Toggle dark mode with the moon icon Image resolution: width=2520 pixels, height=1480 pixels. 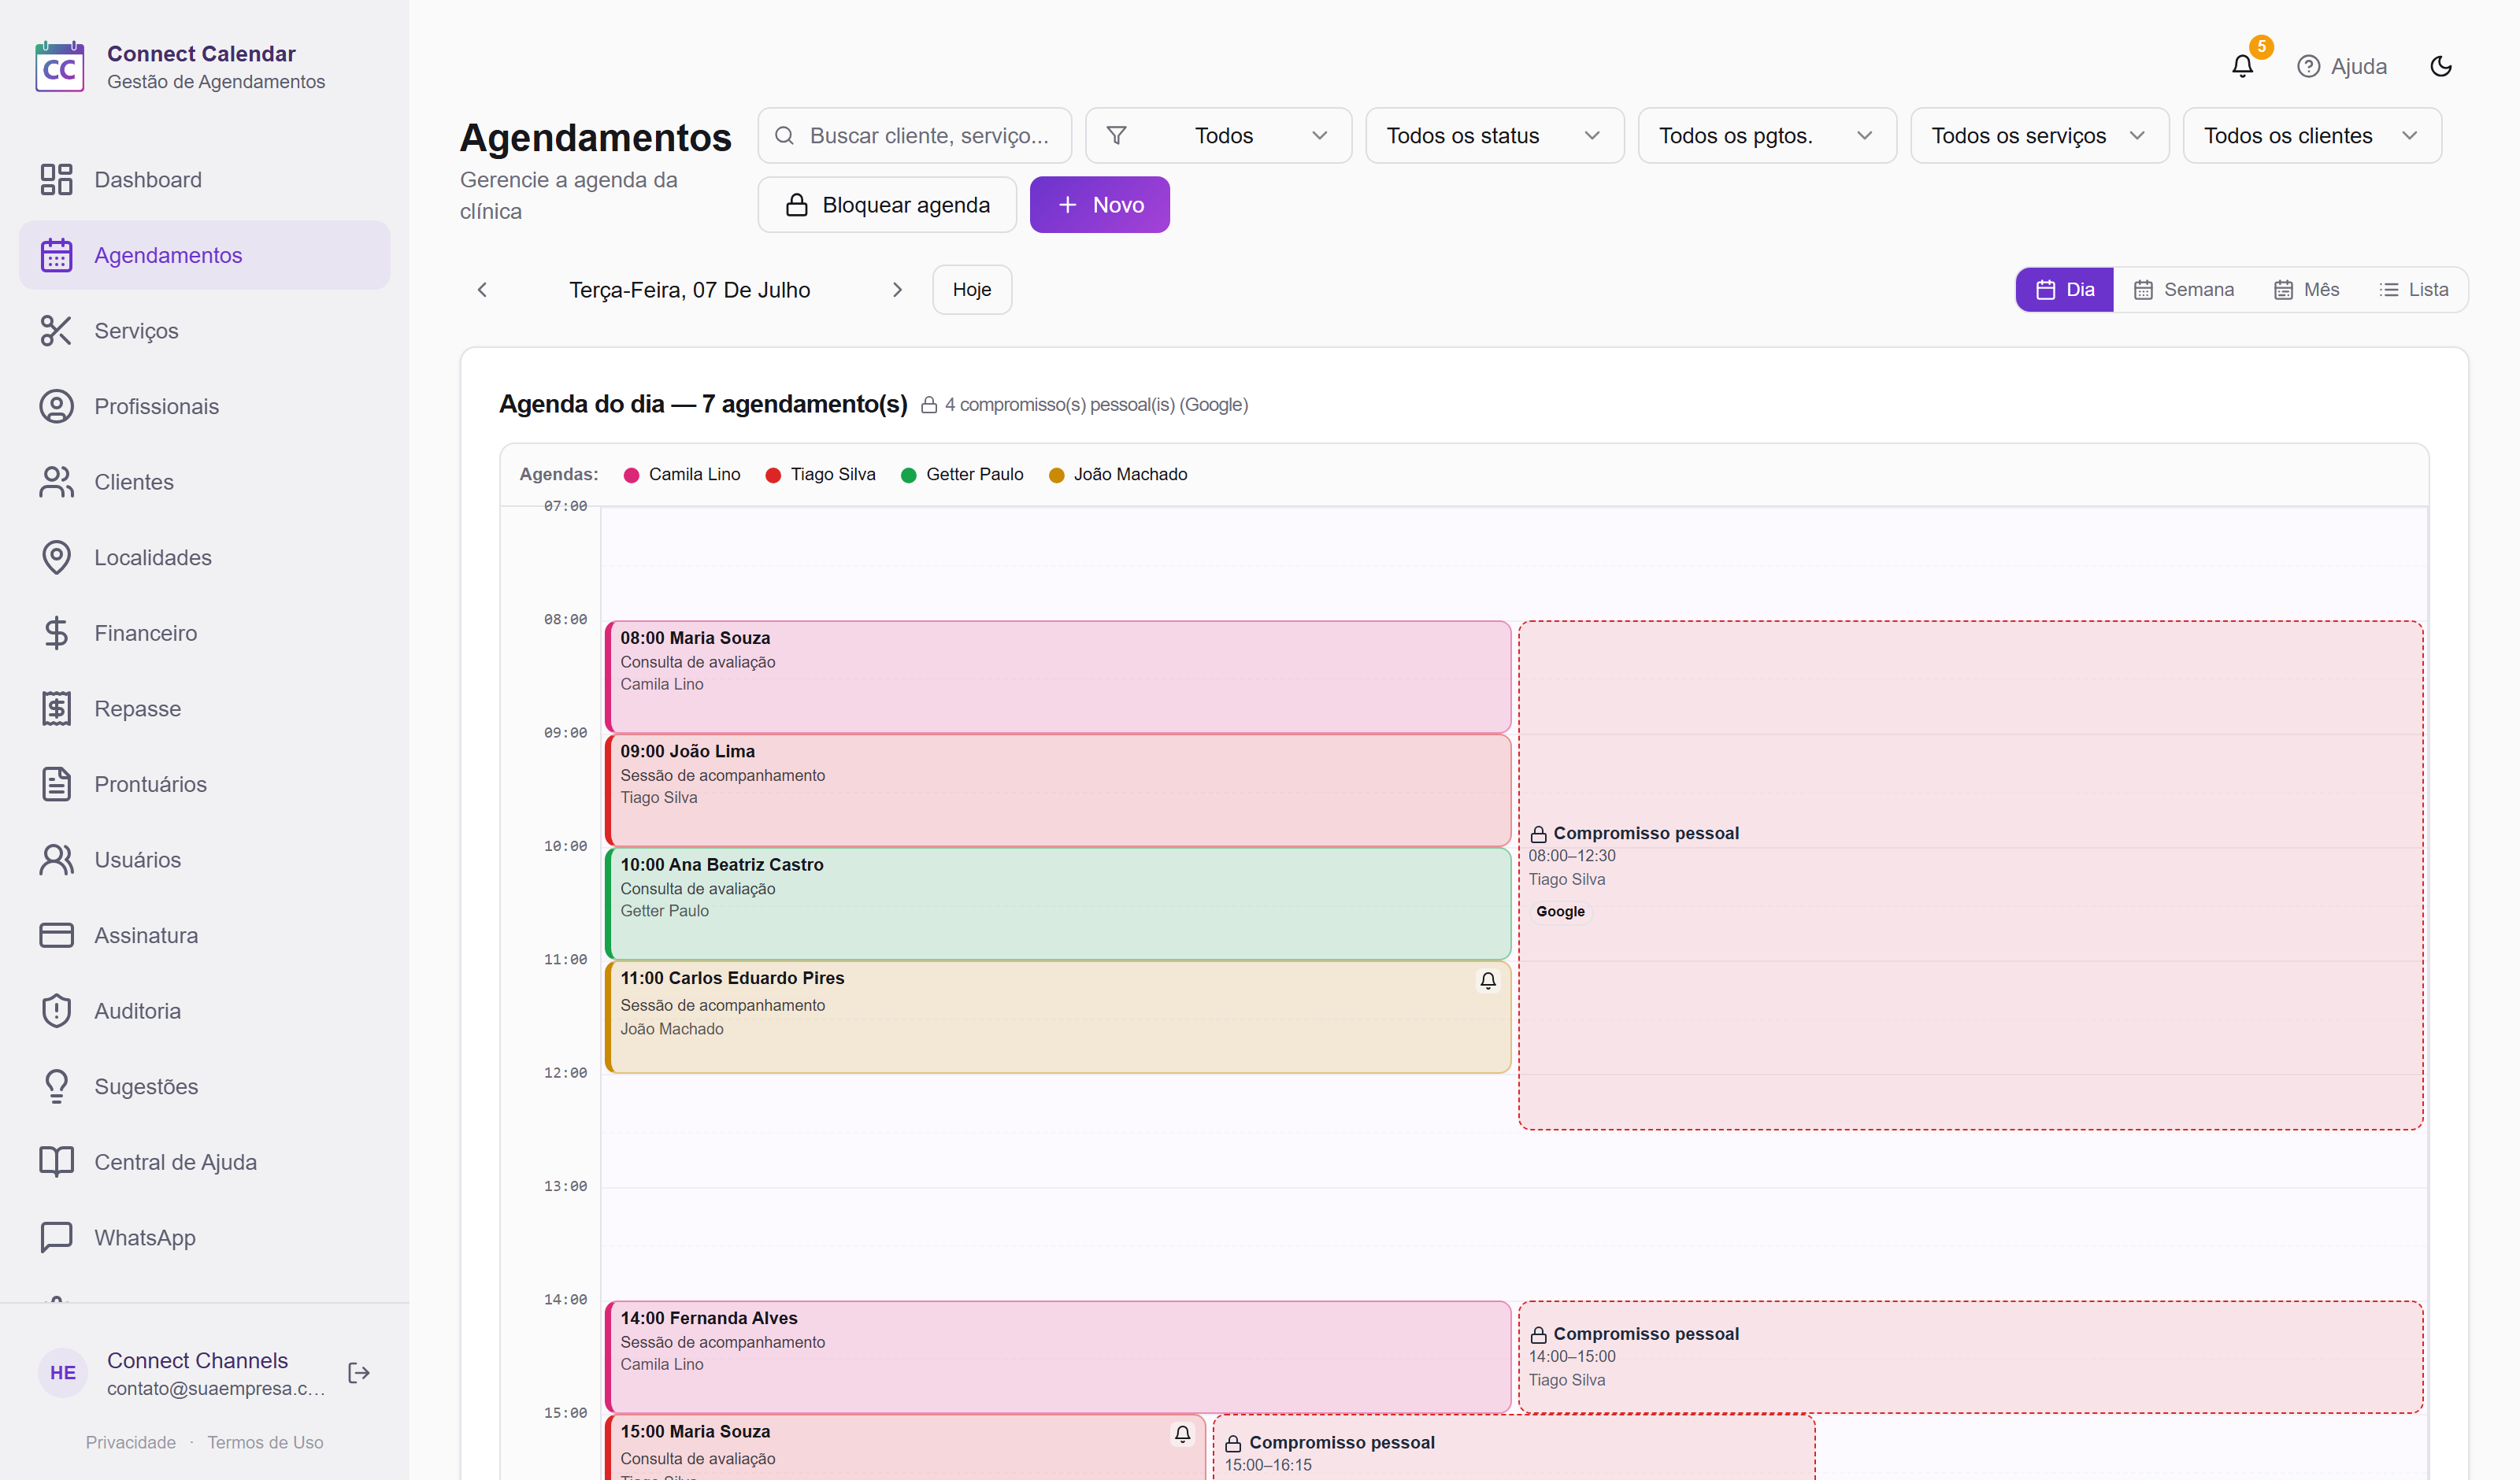(x=2441, y=66)
